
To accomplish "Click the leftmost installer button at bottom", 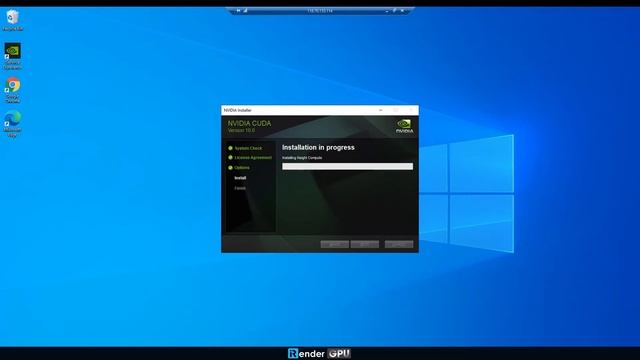I will pyautogui.click(x=335, y=244).
